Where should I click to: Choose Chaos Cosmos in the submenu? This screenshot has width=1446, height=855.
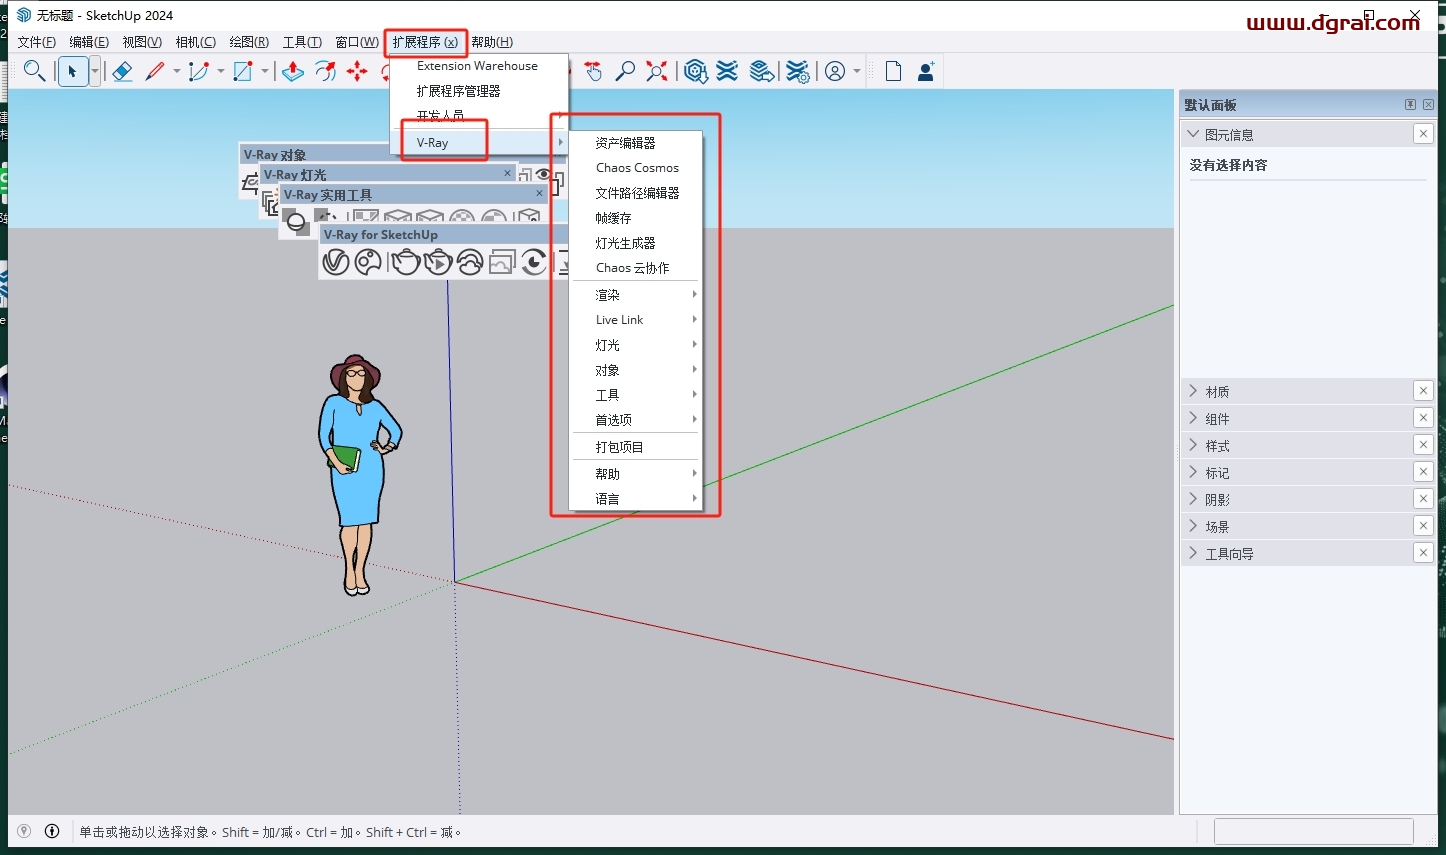(x=636, y=168)
